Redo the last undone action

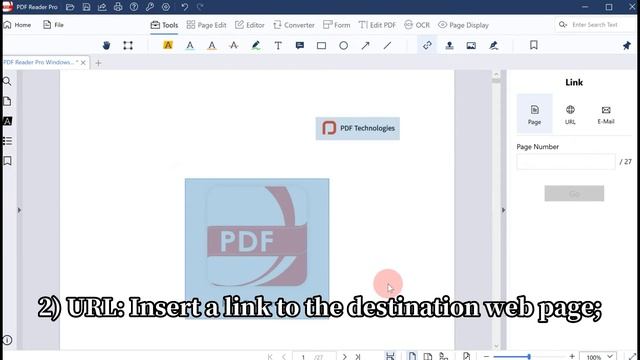(x=200, y=7)
